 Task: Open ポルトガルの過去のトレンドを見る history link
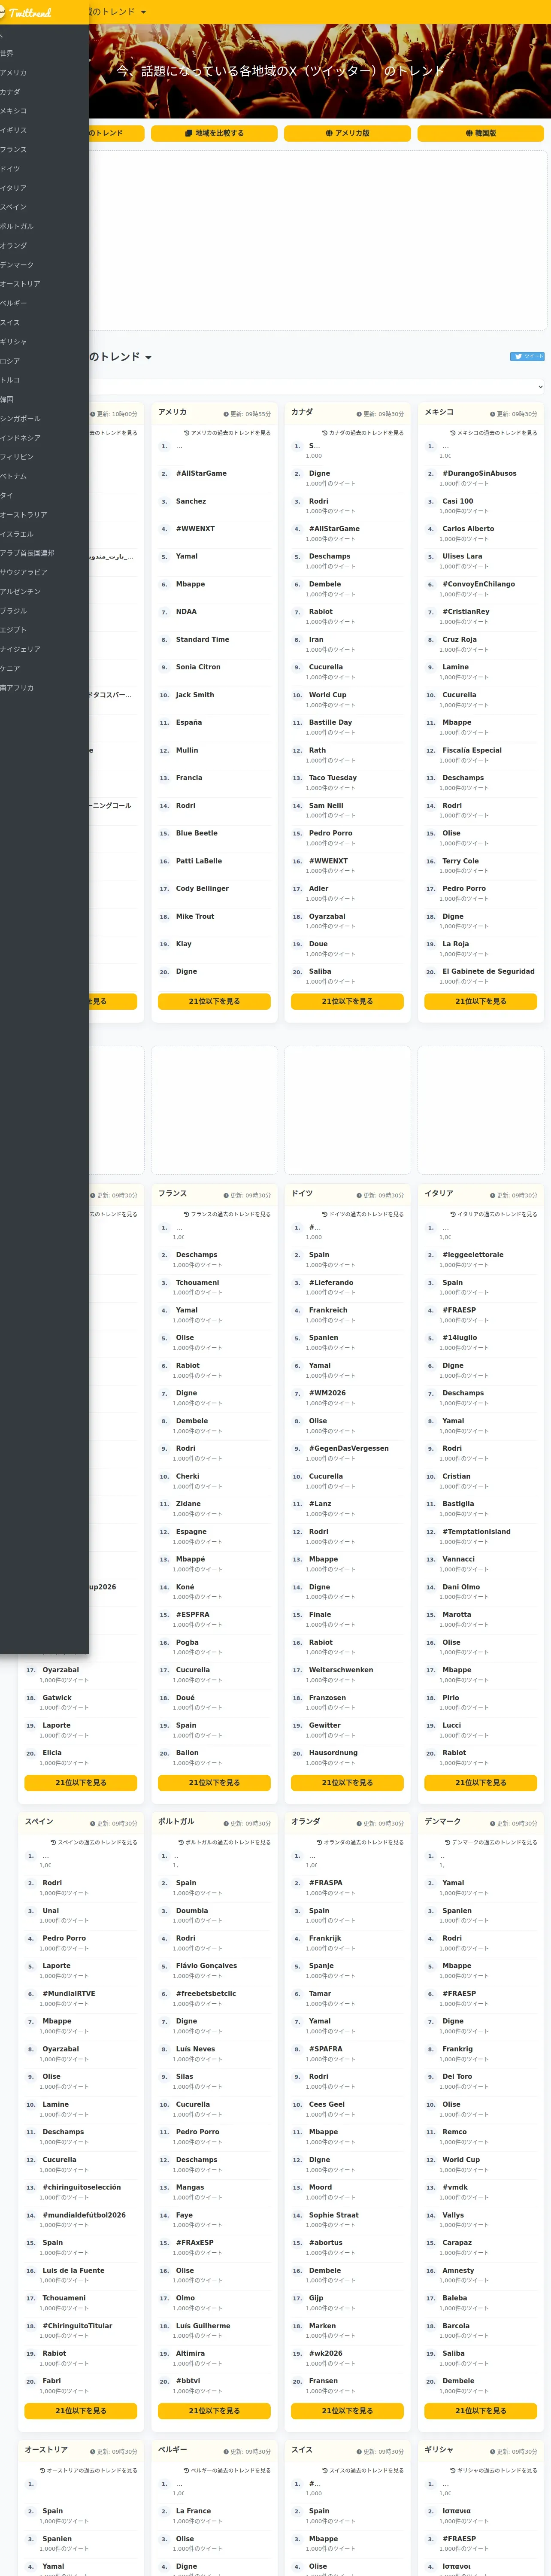pyautogui.click(x=224, y=1842)
